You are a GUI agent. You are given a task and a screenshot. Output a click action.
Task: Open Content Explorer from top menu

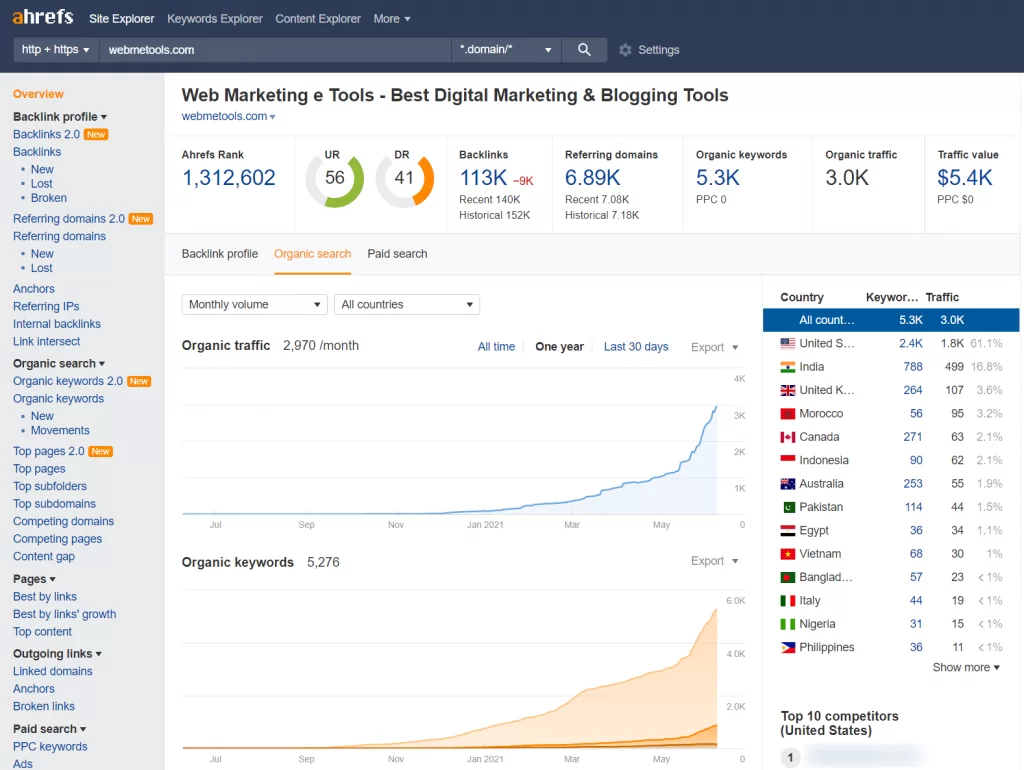click(x=317, y=18)
